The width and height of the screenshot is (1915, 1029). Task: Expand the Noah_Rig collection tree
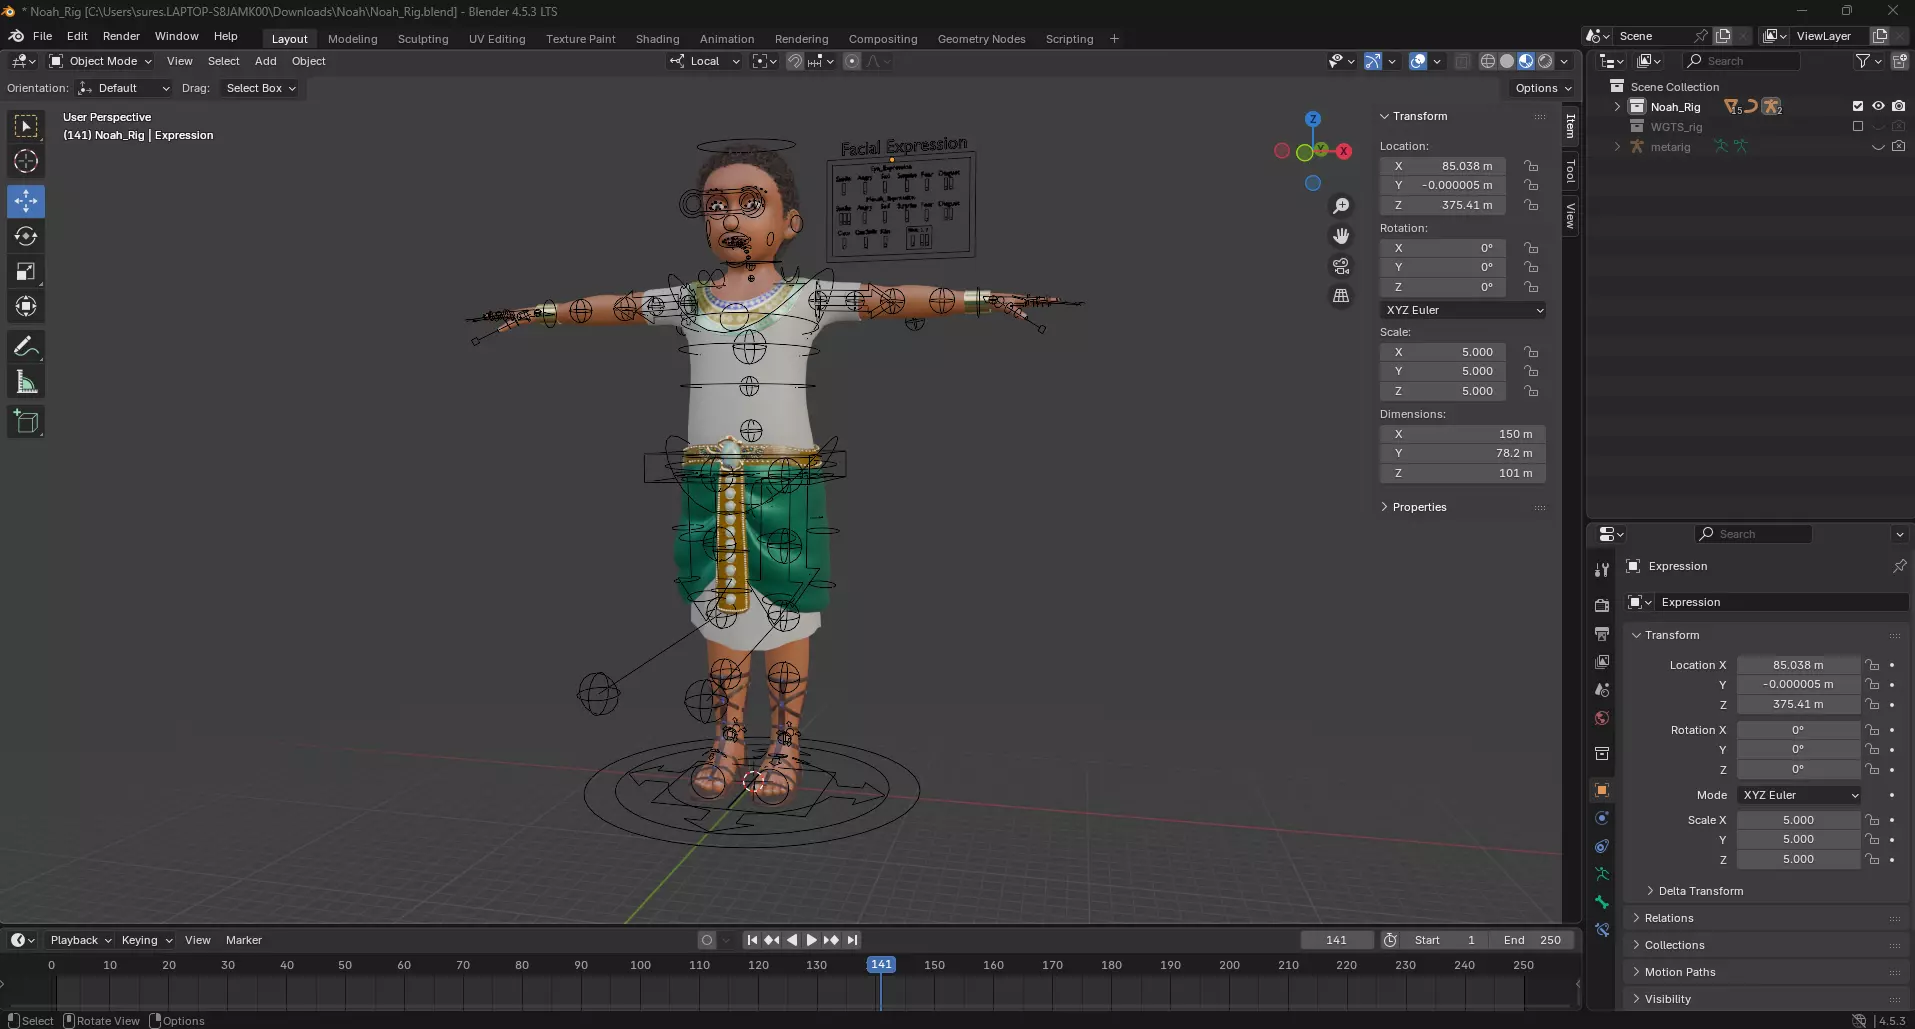1617,106
